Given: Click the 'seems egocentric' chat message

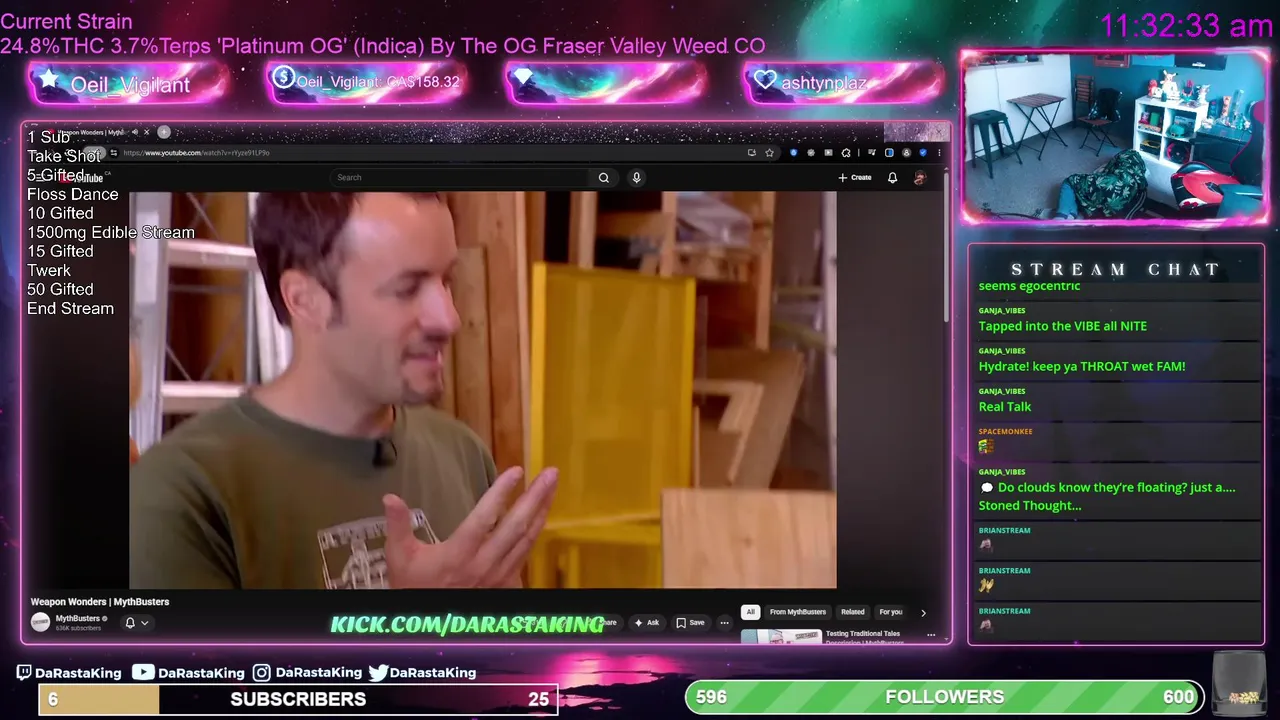Looking at the screenshot, I should click(1029, 286).
